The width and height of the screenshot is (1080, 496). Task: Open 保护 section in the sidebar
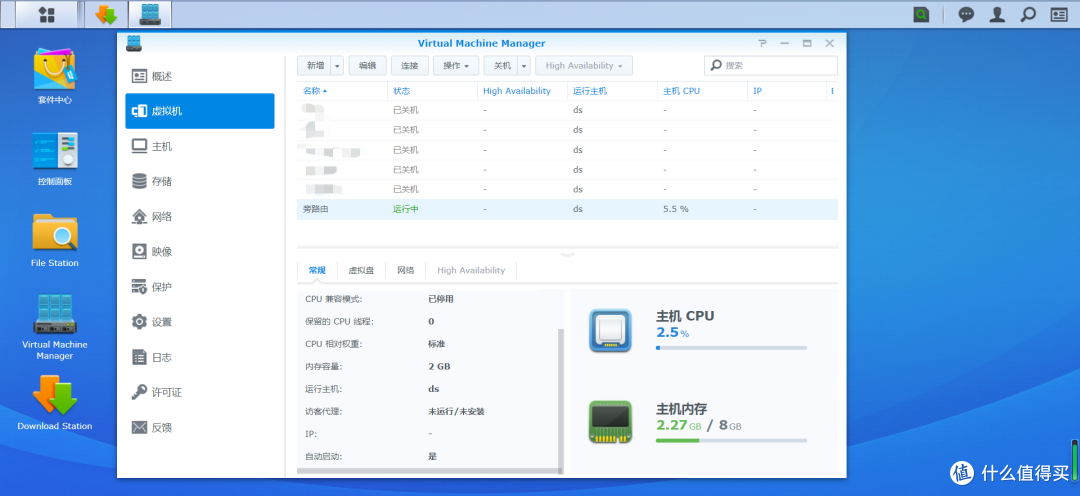(x=200, y=287)
